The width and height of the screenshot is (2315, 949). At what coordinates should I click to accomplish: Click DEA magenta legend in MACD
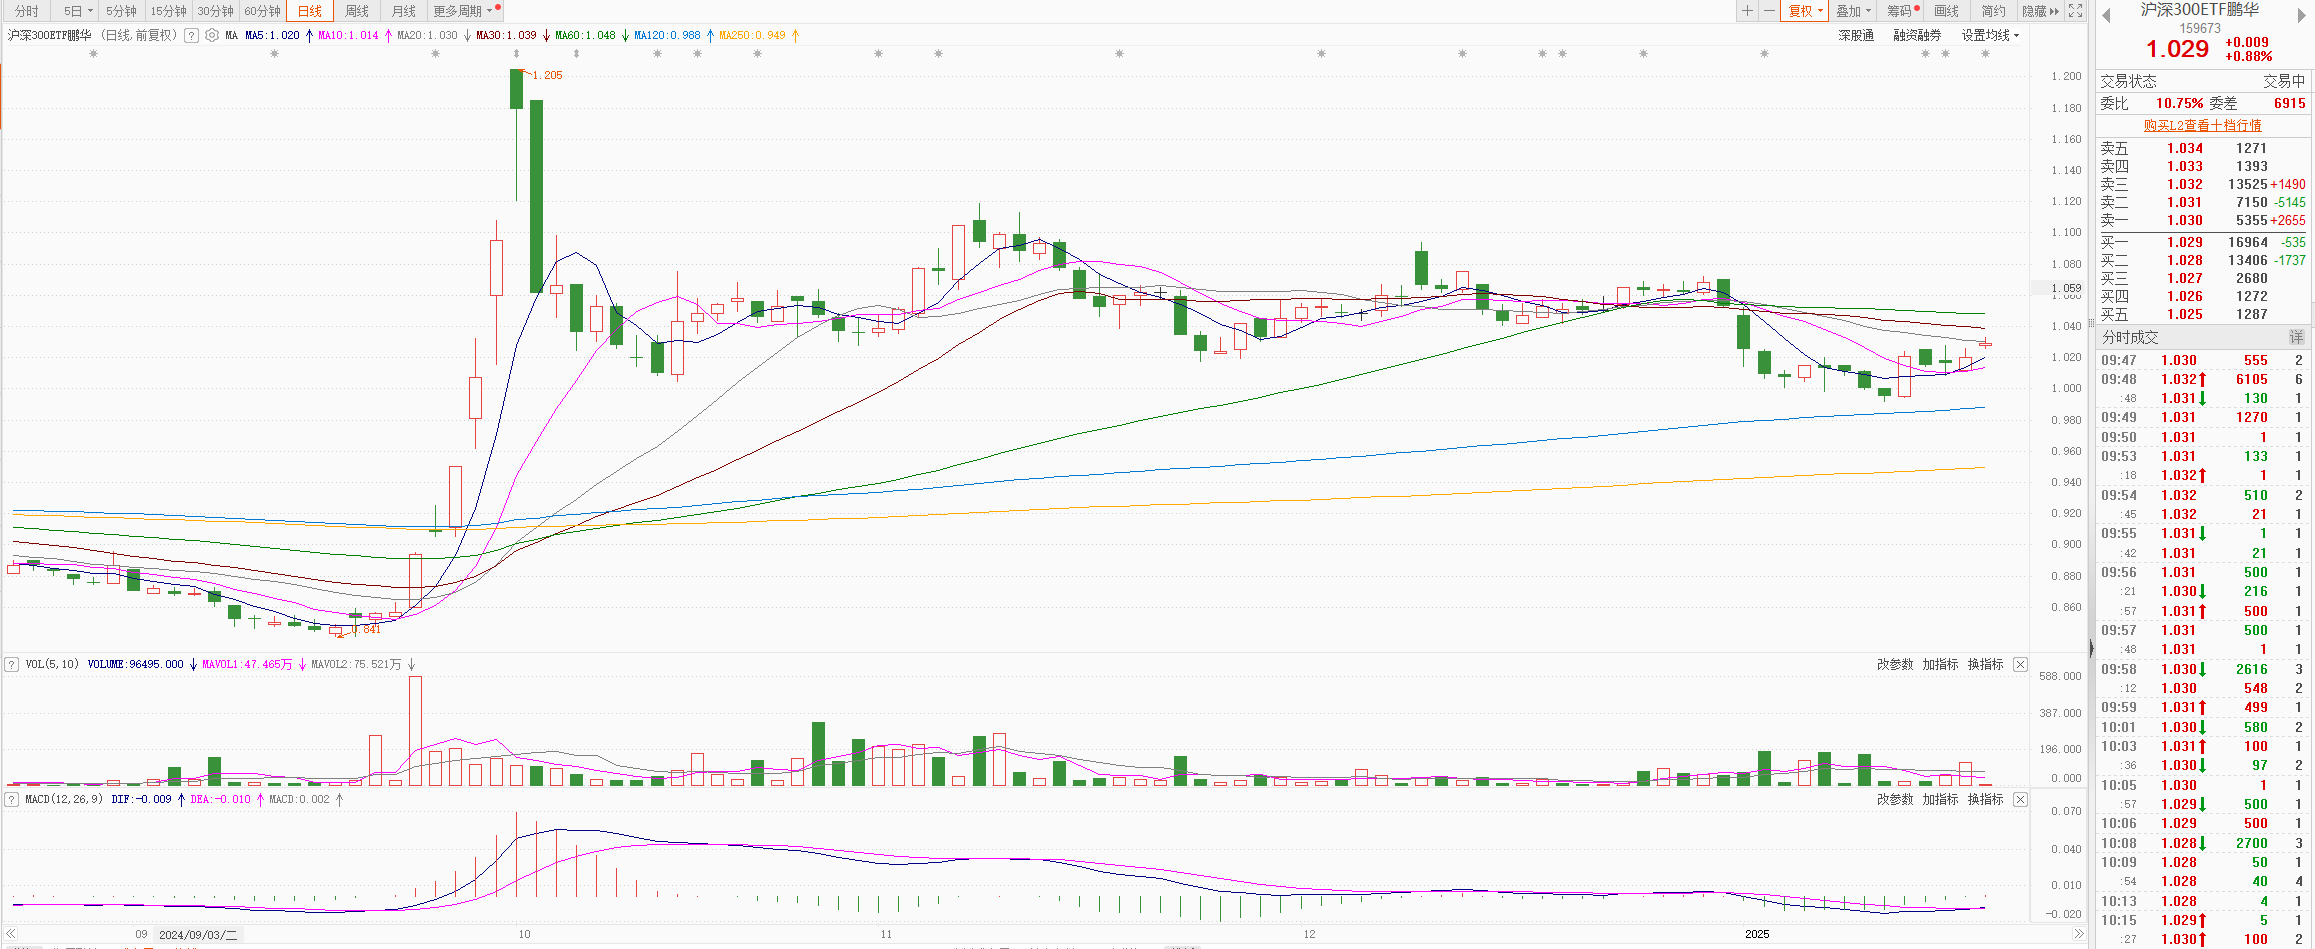click(220, 799)
